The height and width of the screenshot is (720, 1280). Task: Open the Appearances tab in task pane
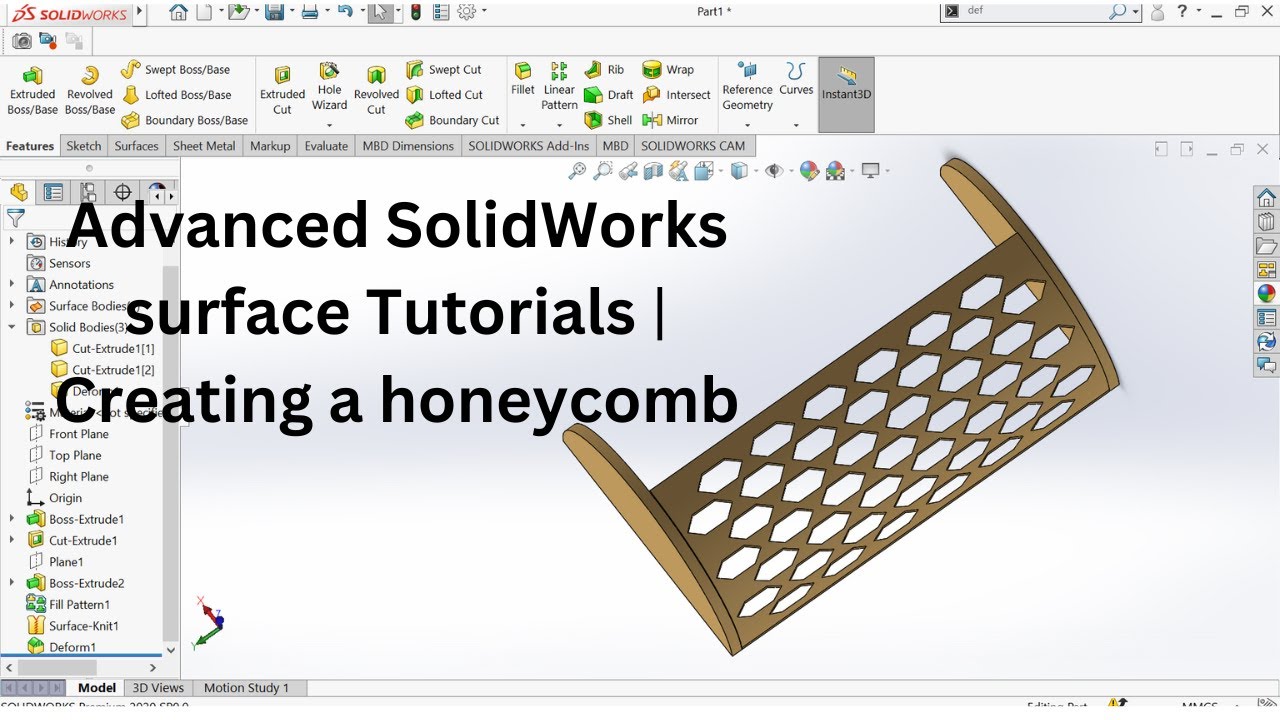[1266, 293]
